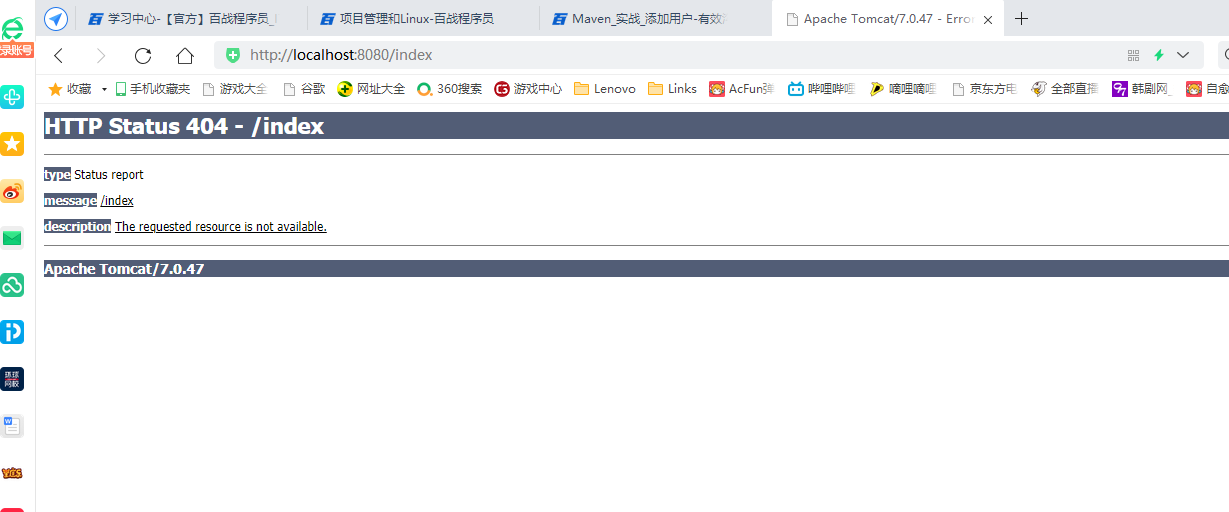The height and width of the screenshot is (512, 1229).
Task: Expand the 收藏 dropdown arrow
Action: tap(104, 89)
